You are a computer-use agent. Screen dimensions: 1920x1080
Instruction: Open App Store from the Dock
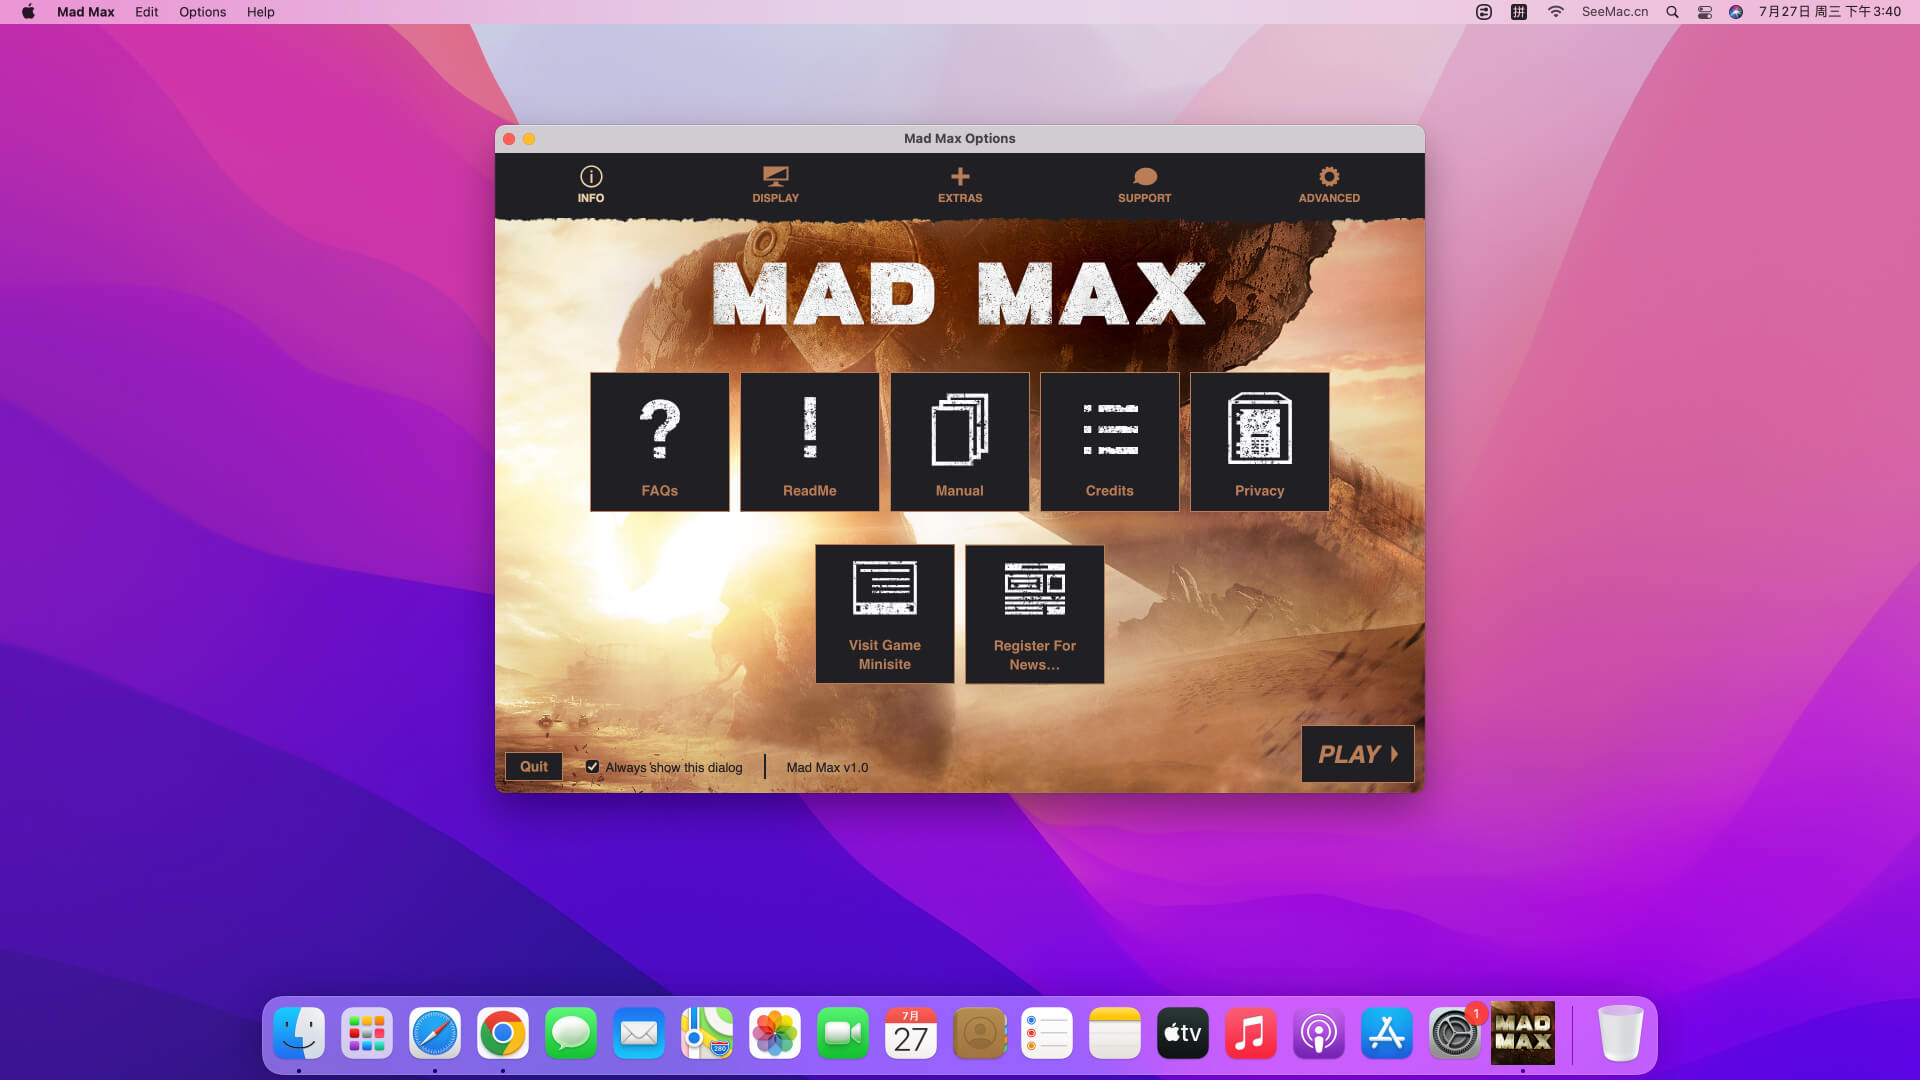point(1387,1034)
